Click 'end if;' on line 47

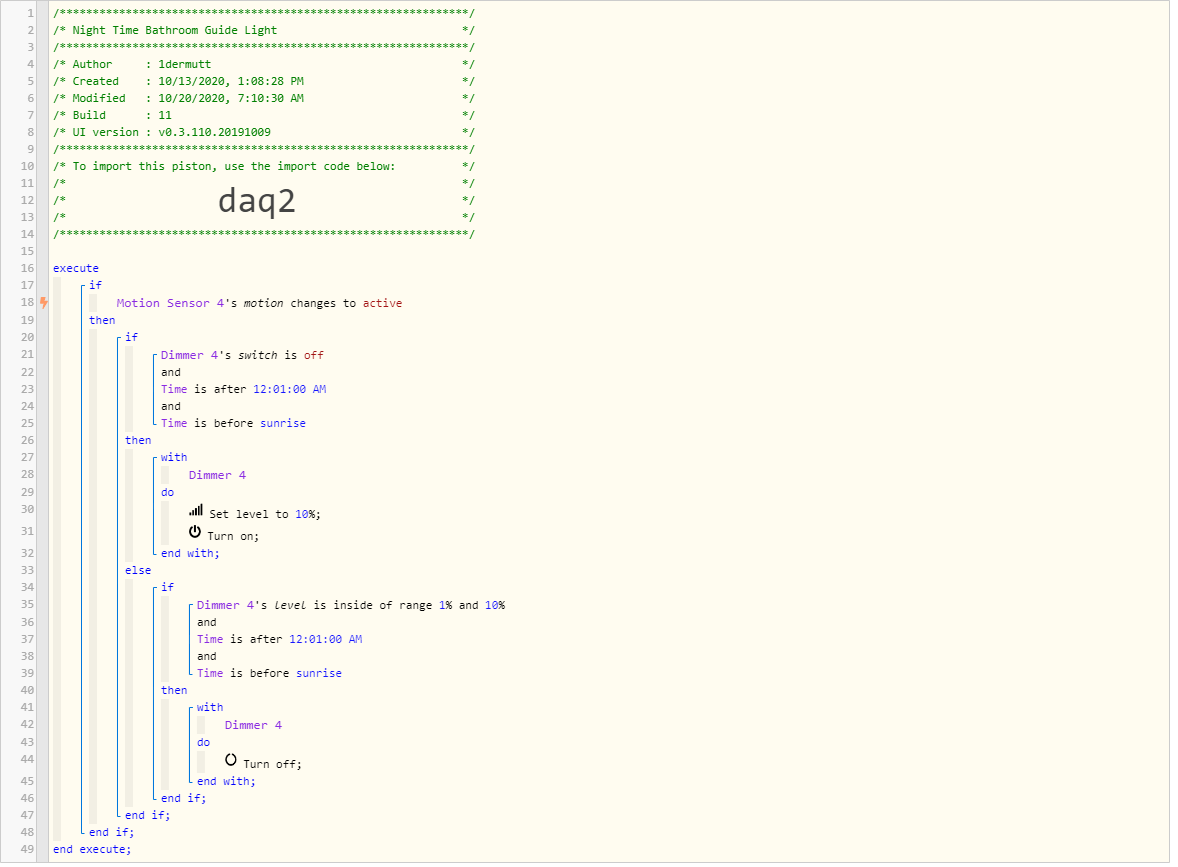pyautogui.click(x=148, y=816)
